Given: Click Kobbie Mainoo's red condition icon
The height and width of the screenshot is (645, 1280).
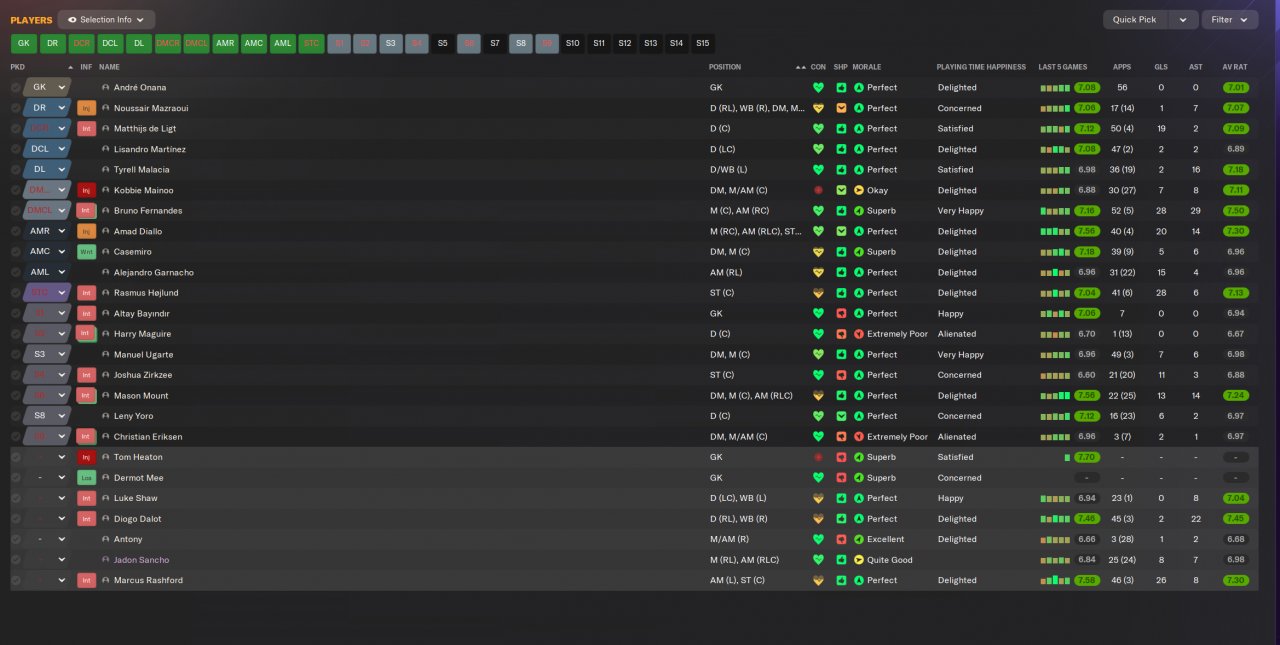Looking at the screenshot, I should (x=818, y=190).
